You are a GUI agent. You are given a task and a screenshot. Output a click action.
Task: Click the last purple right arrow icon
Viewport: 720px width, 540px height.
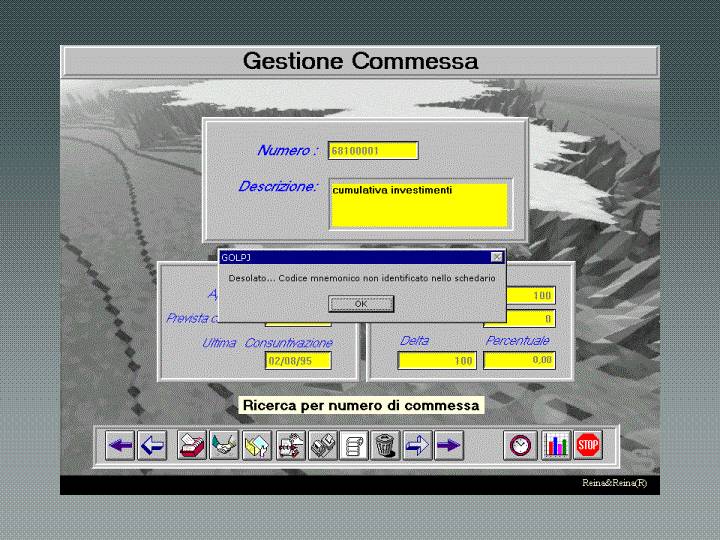coord(449,446)
